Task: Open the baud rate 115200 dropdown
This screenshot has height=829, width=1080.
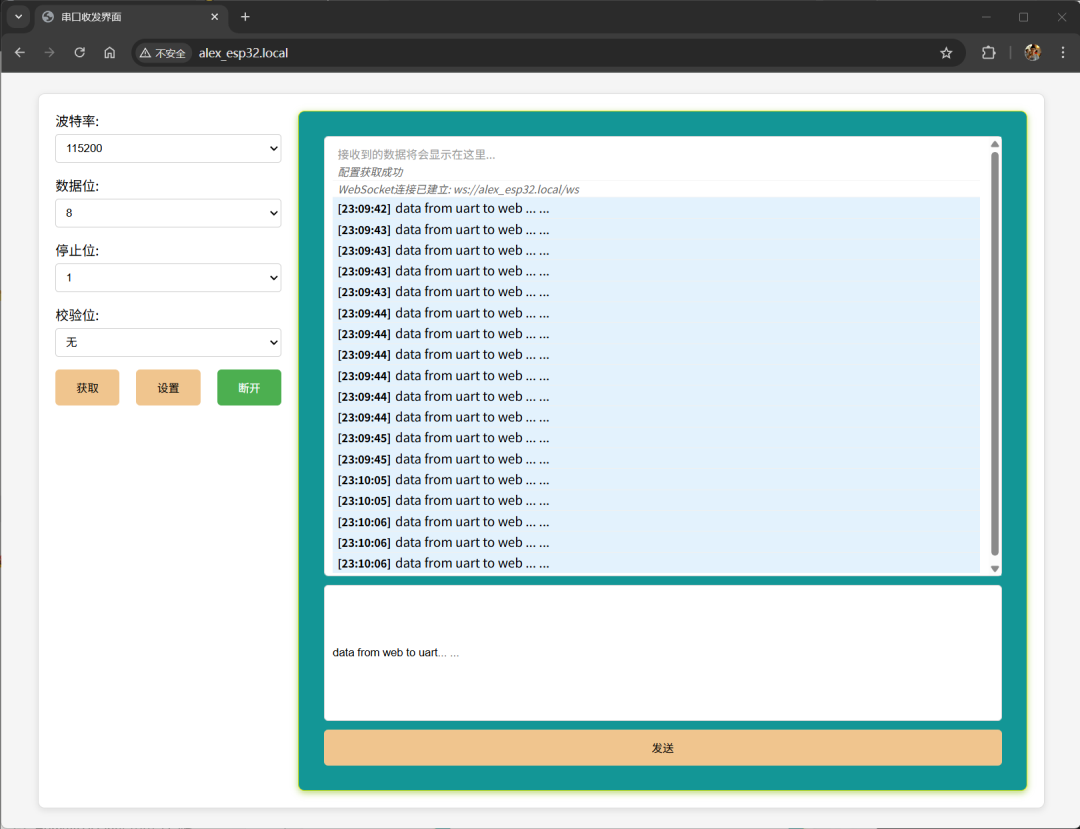Action: [168, 148]
